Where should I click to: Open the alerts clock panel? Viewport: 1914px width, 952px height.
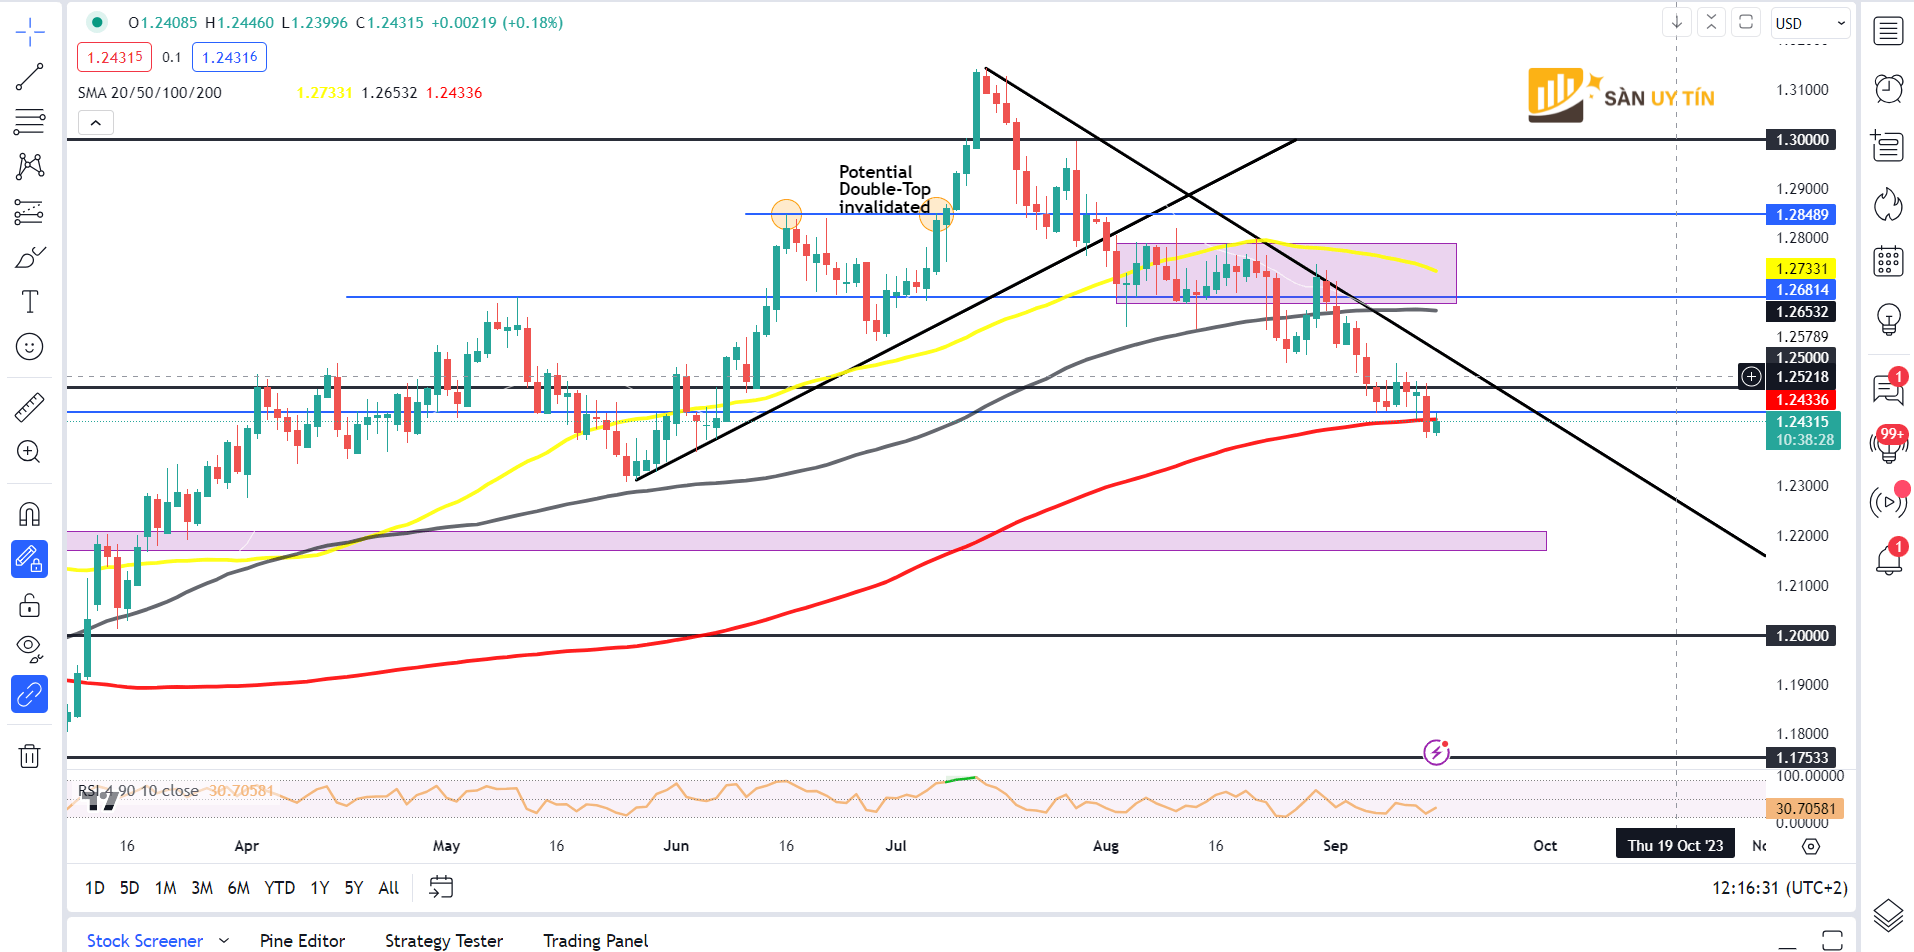click(1888, 89)
